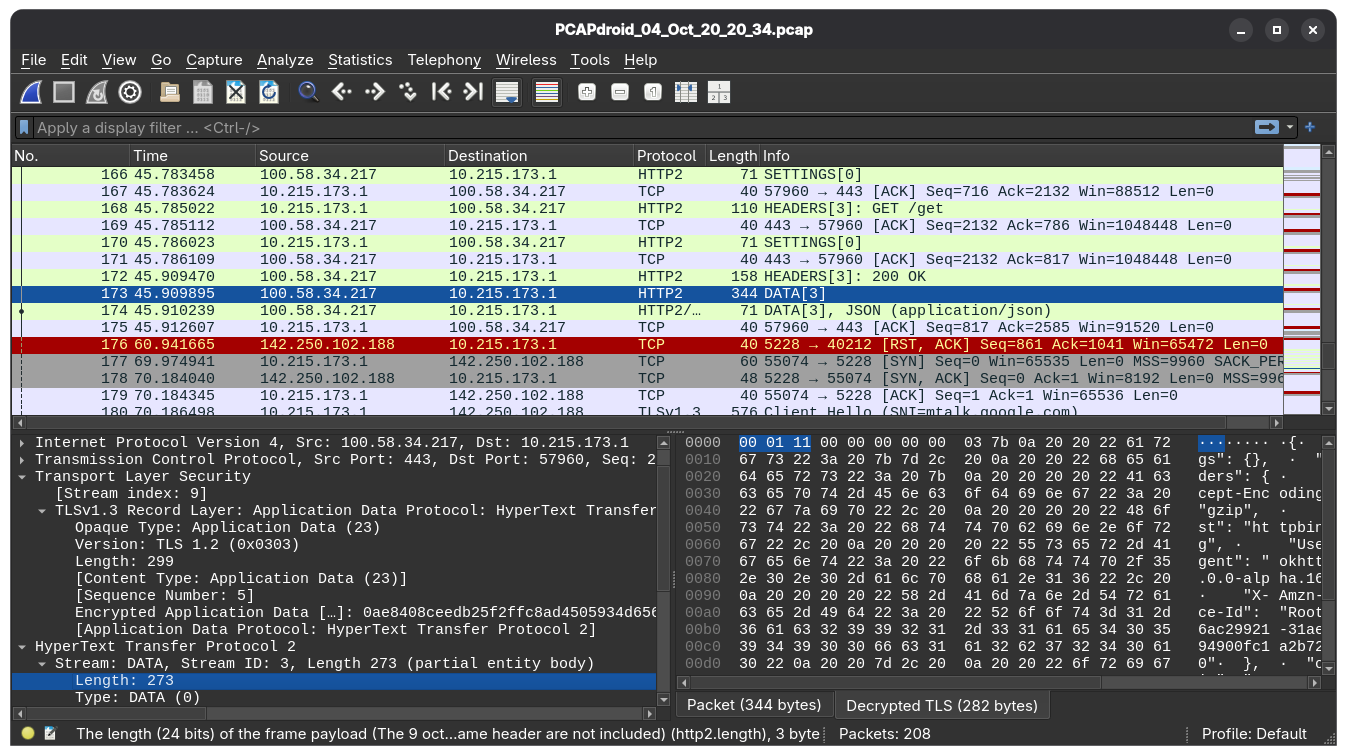1347x756 pixels.
Task: Collapse Stream: DATA, Stream ID: 3 node
Action: tap(43, 664)
